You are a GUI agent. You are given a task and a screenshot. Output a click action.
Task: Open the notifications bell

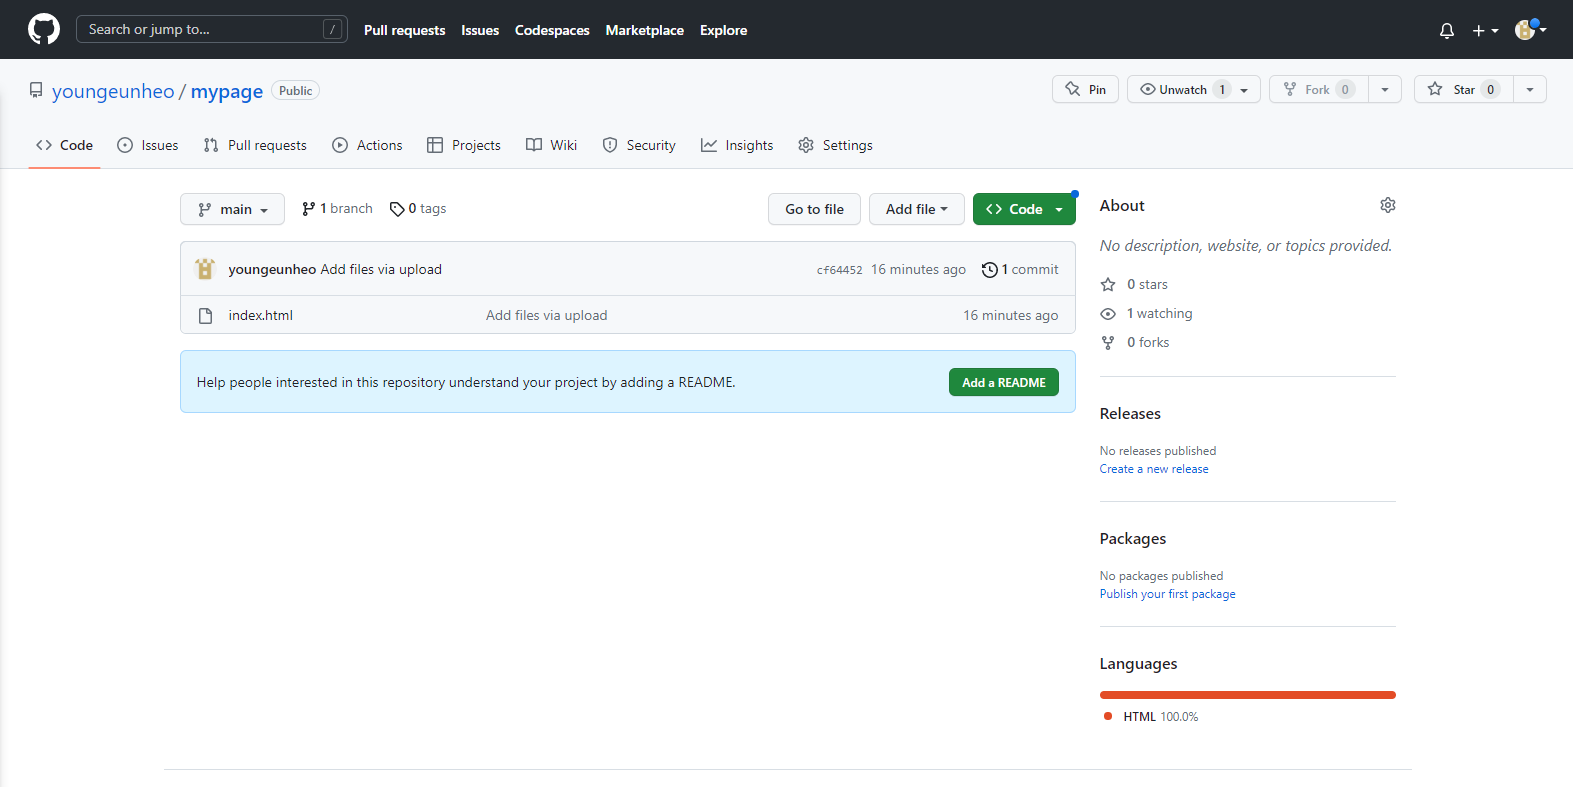[x=1446, y=31]
